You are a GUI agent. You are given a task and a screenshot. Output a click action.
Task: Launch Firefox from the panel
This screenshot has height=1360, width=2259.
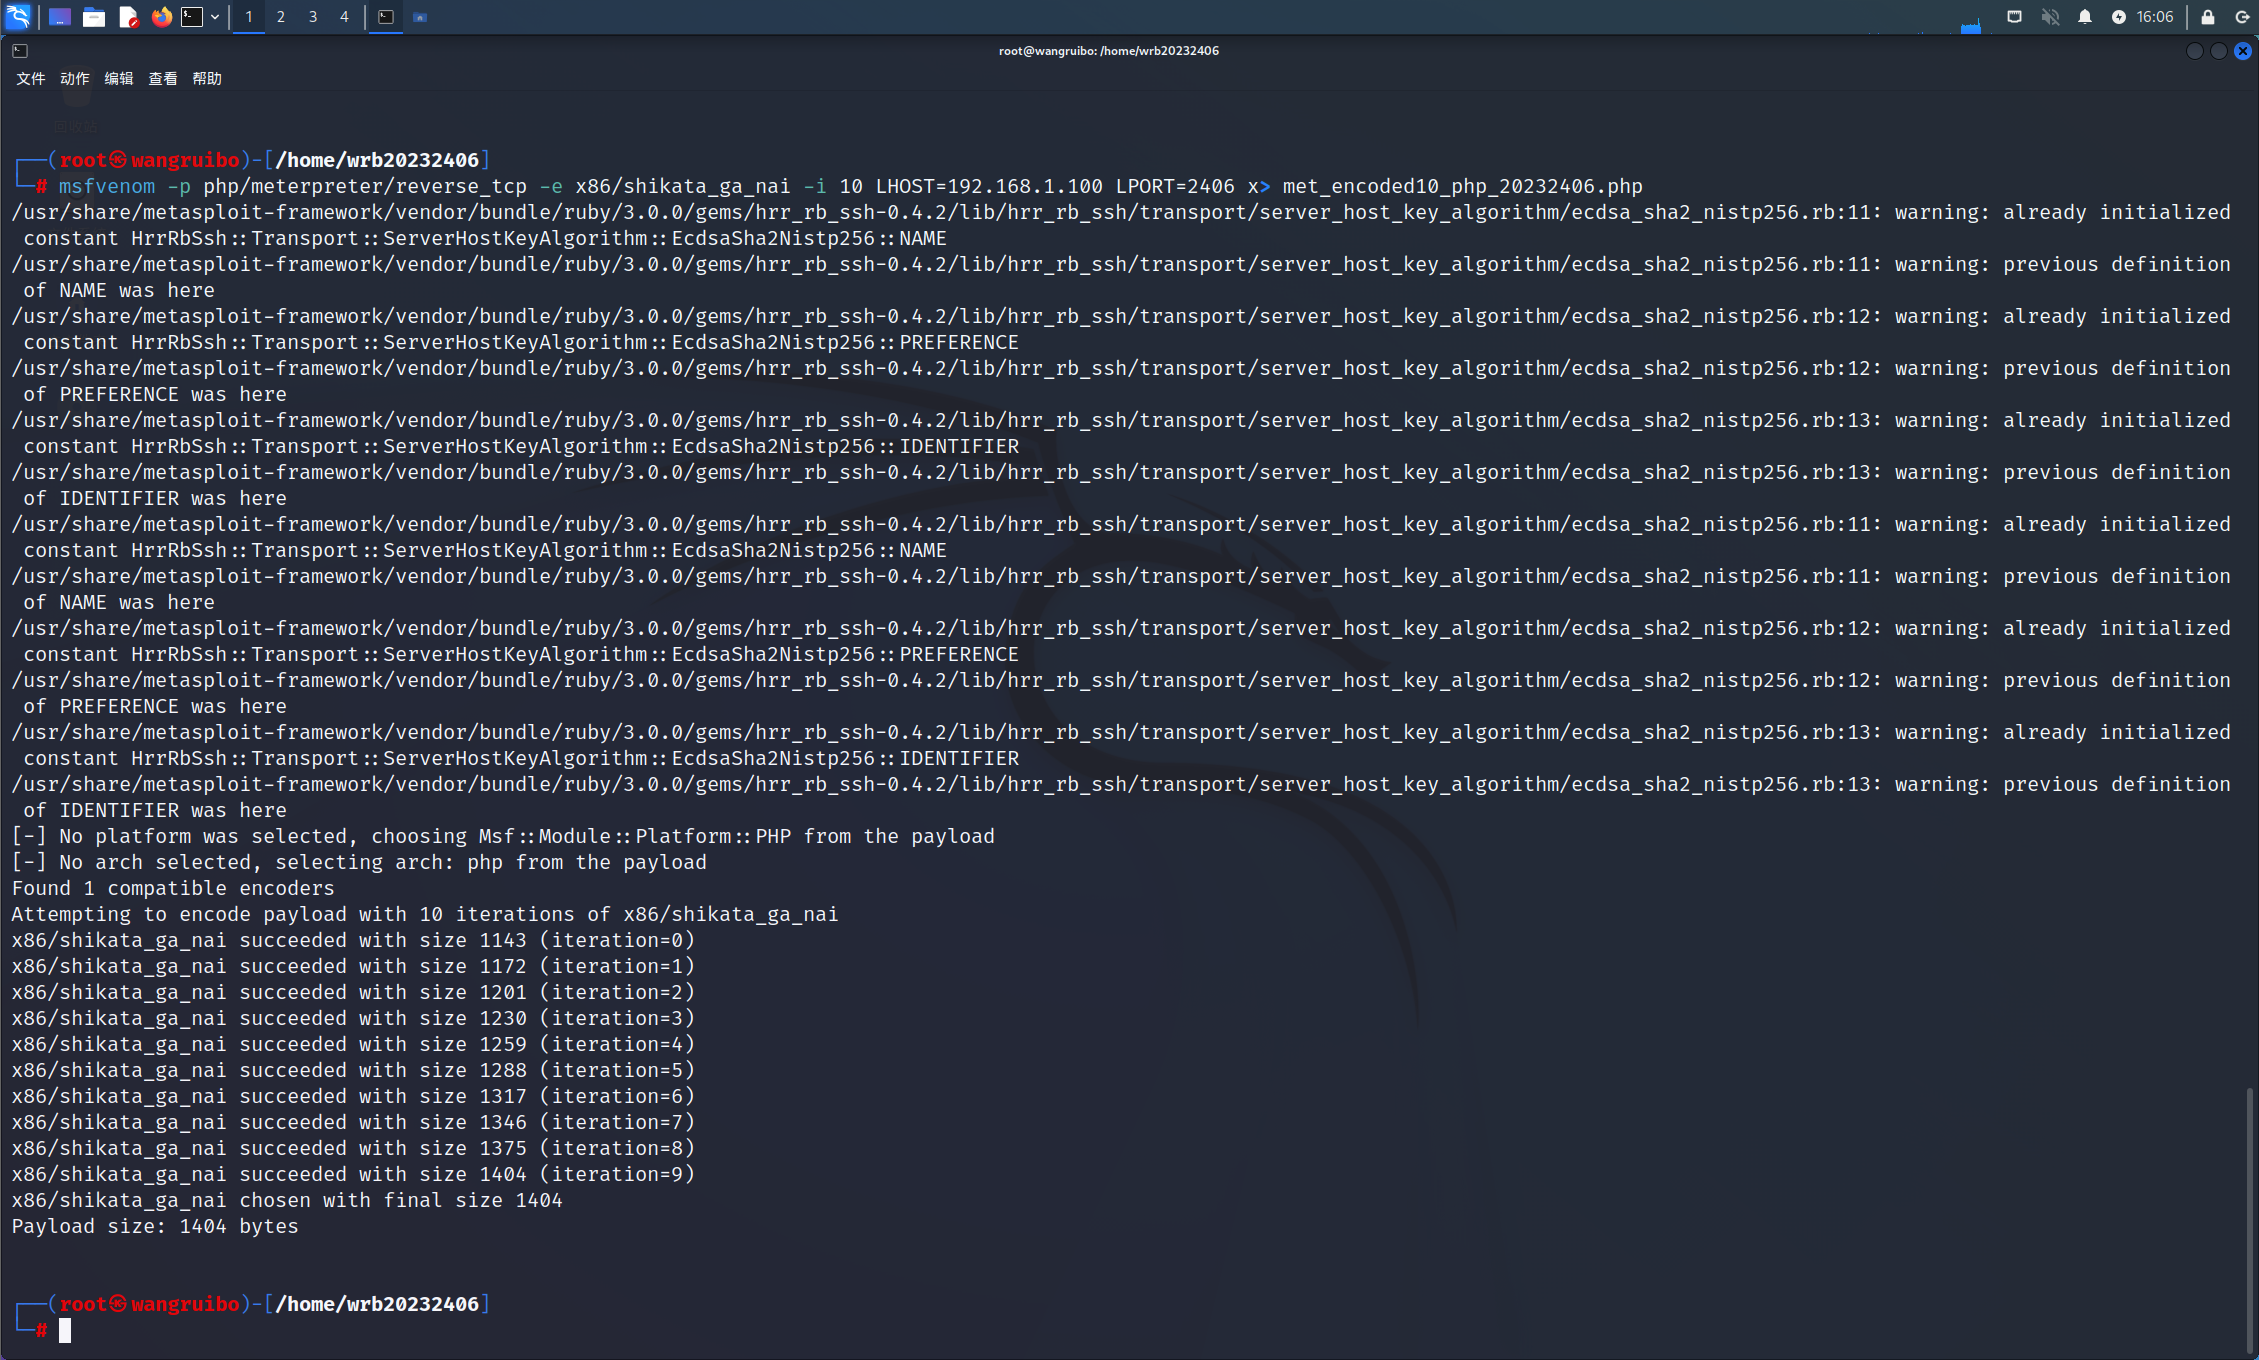(161, 17)
